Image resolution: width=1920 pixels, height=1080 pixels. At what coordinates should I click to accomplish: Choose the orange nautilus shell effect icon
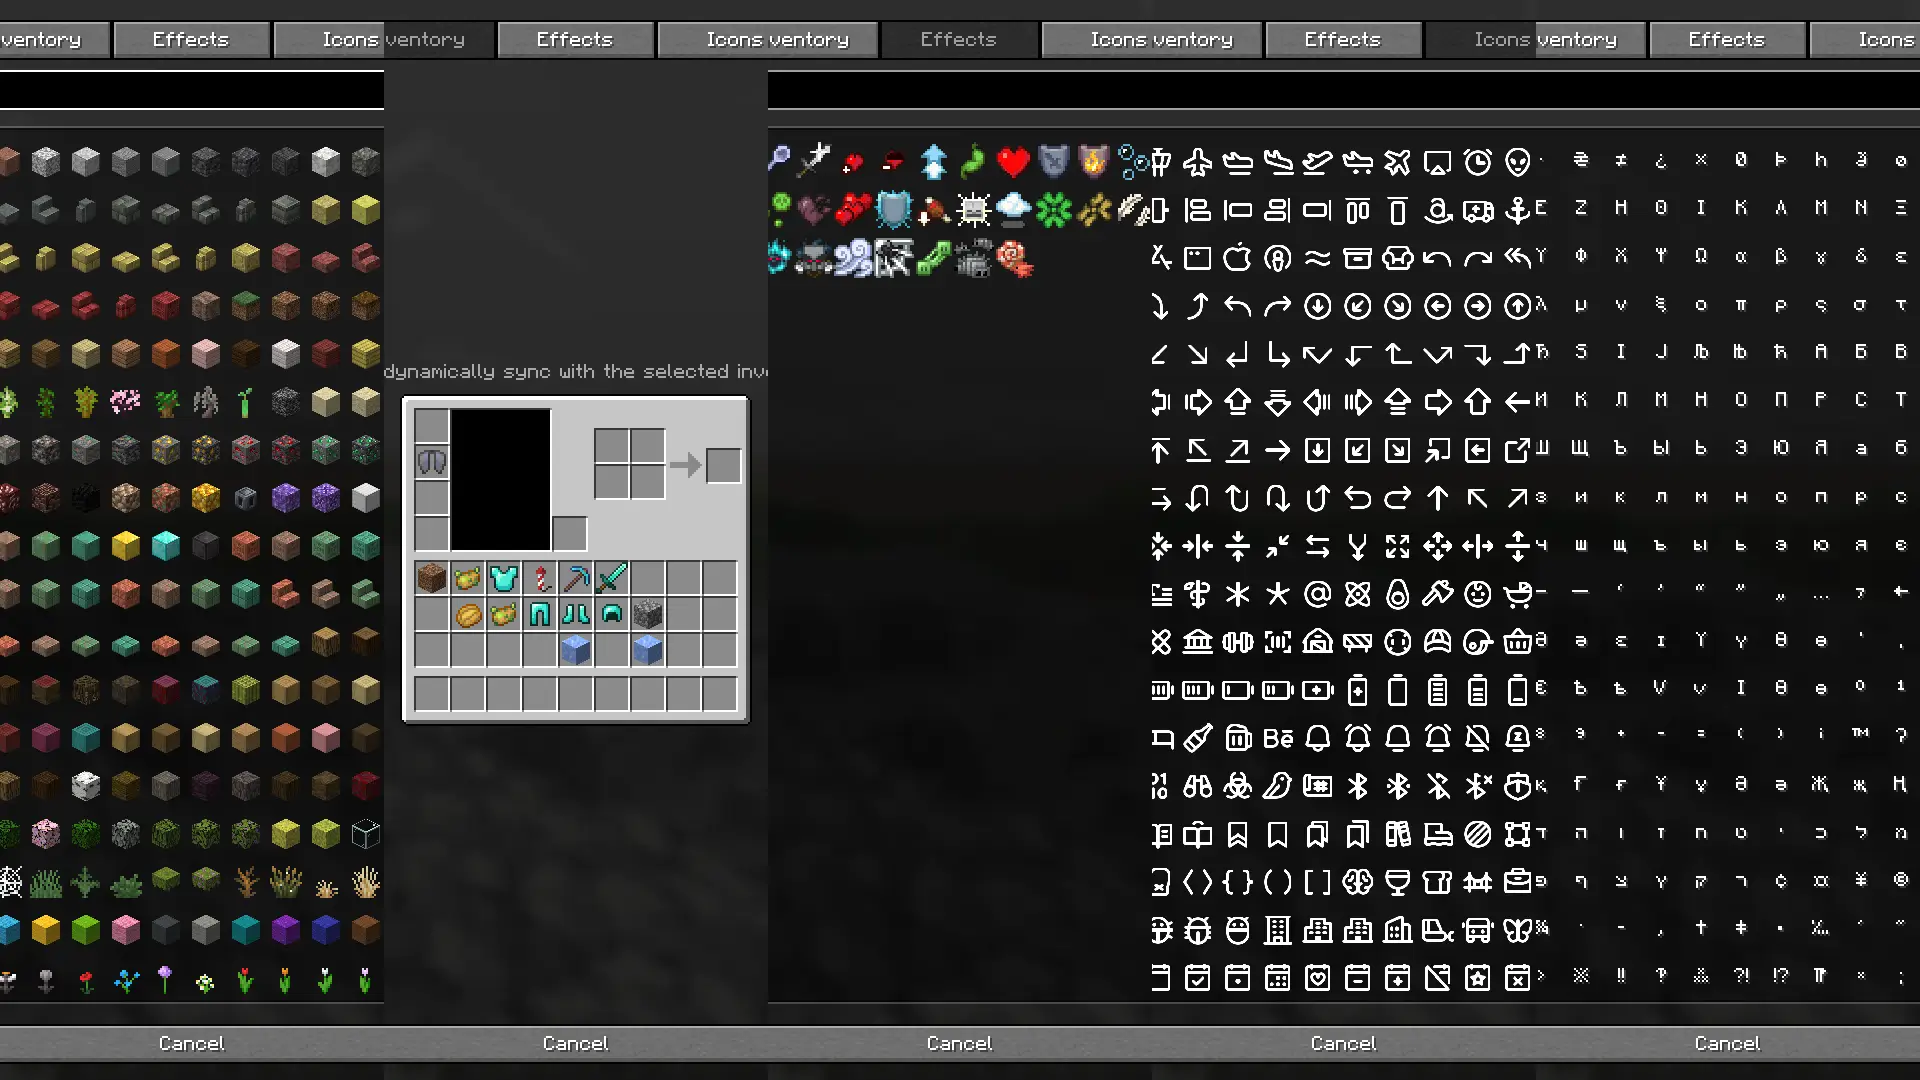pyautogui.click(x=1013, y=258)
